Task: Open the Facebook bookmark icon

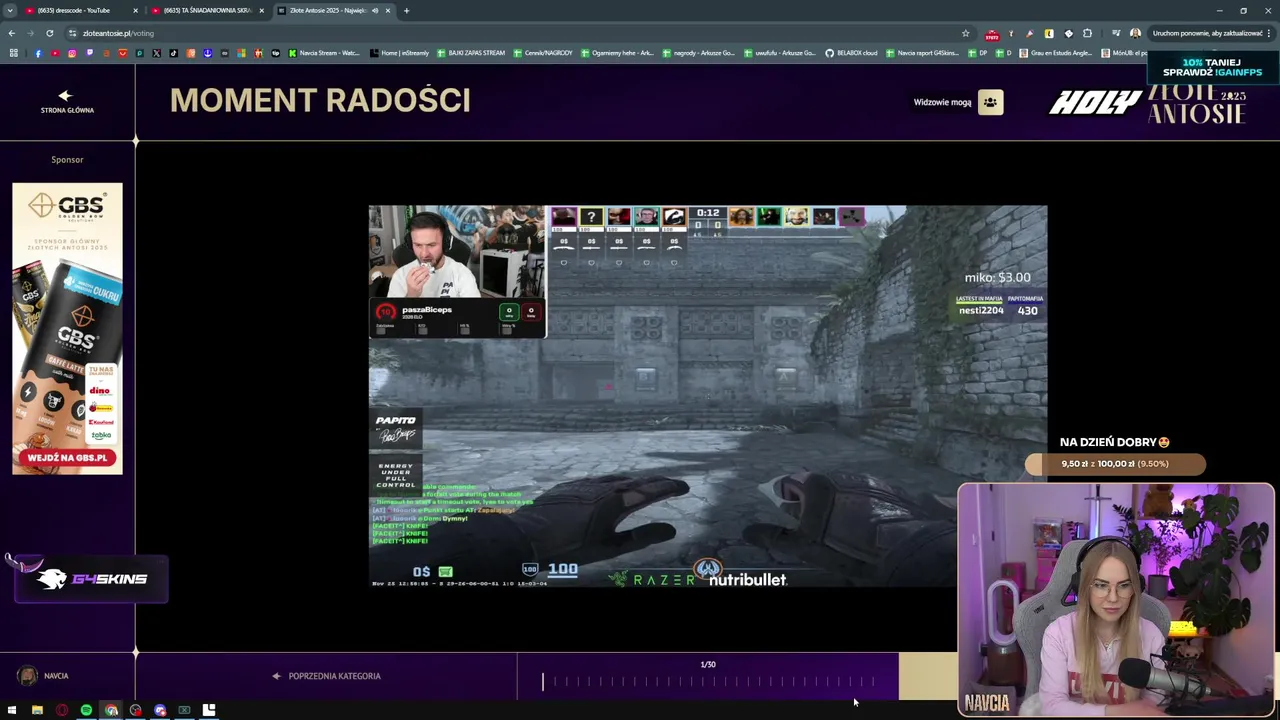Action: click(38, 53)
